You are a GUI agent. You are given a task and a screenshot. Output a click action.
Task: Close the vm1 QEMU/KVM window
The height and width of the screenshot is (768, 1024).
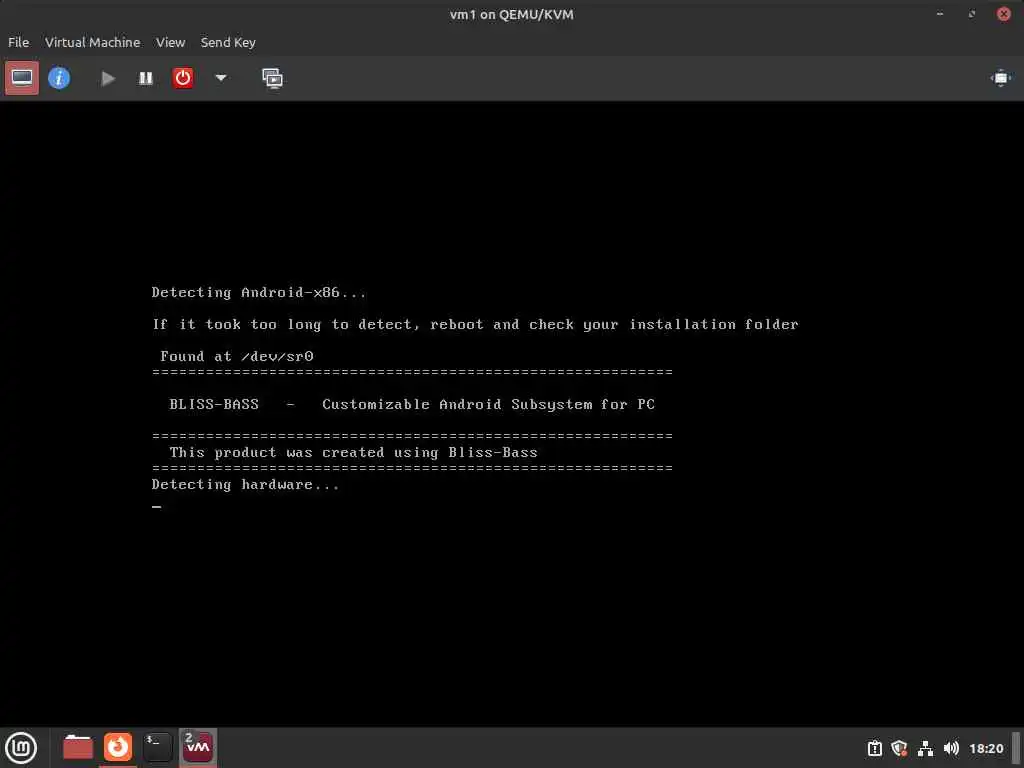click(x=1004, y=14)
